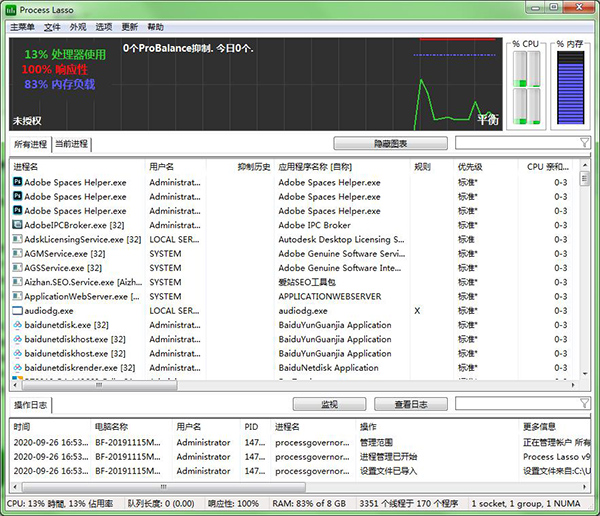The image size is (600, 516).
Task: Click the Process Lasso title bar icon
Action: pyautogui.click(x=10, y=10)
